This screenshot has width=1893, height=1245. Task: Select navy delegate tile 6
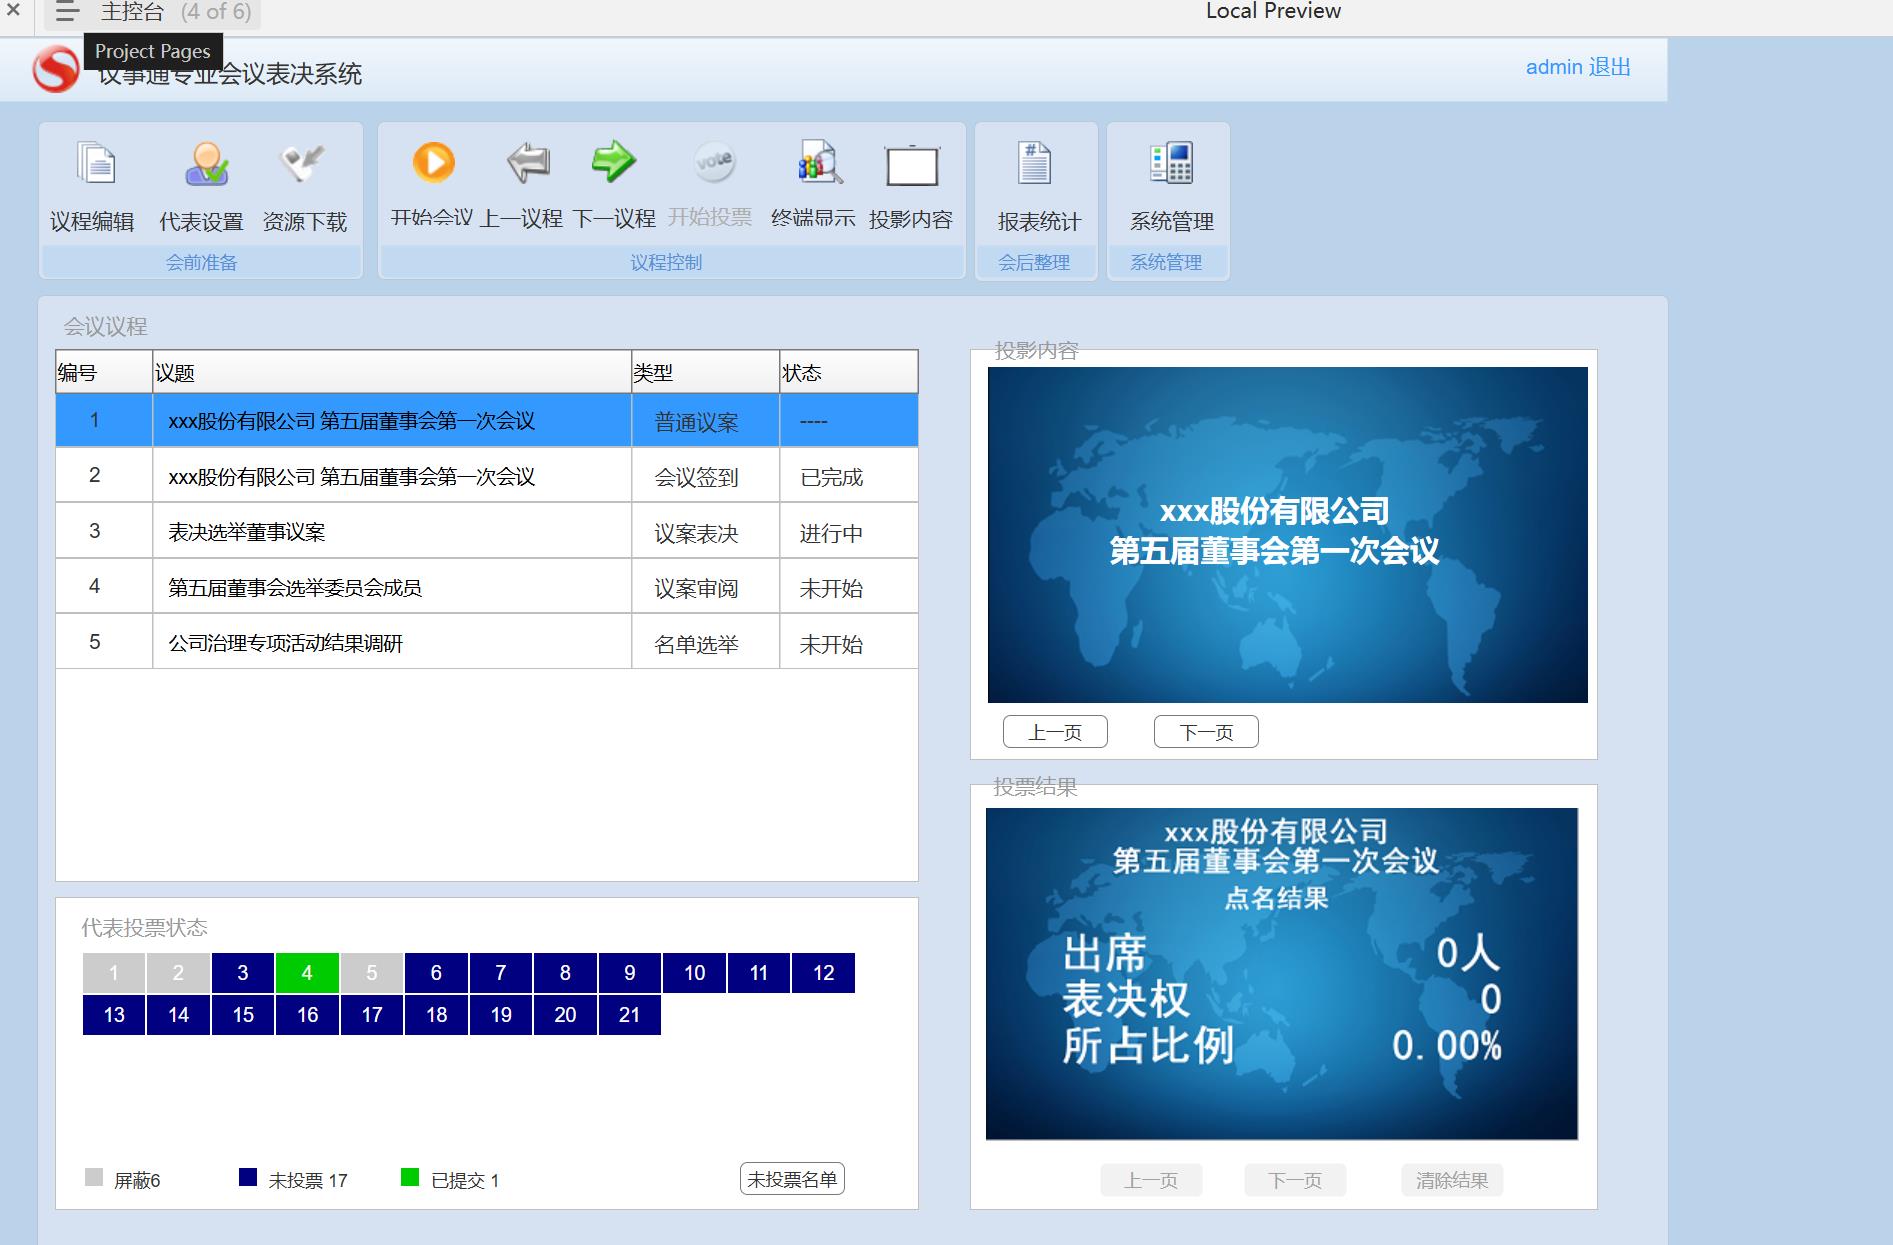[436, 973]
